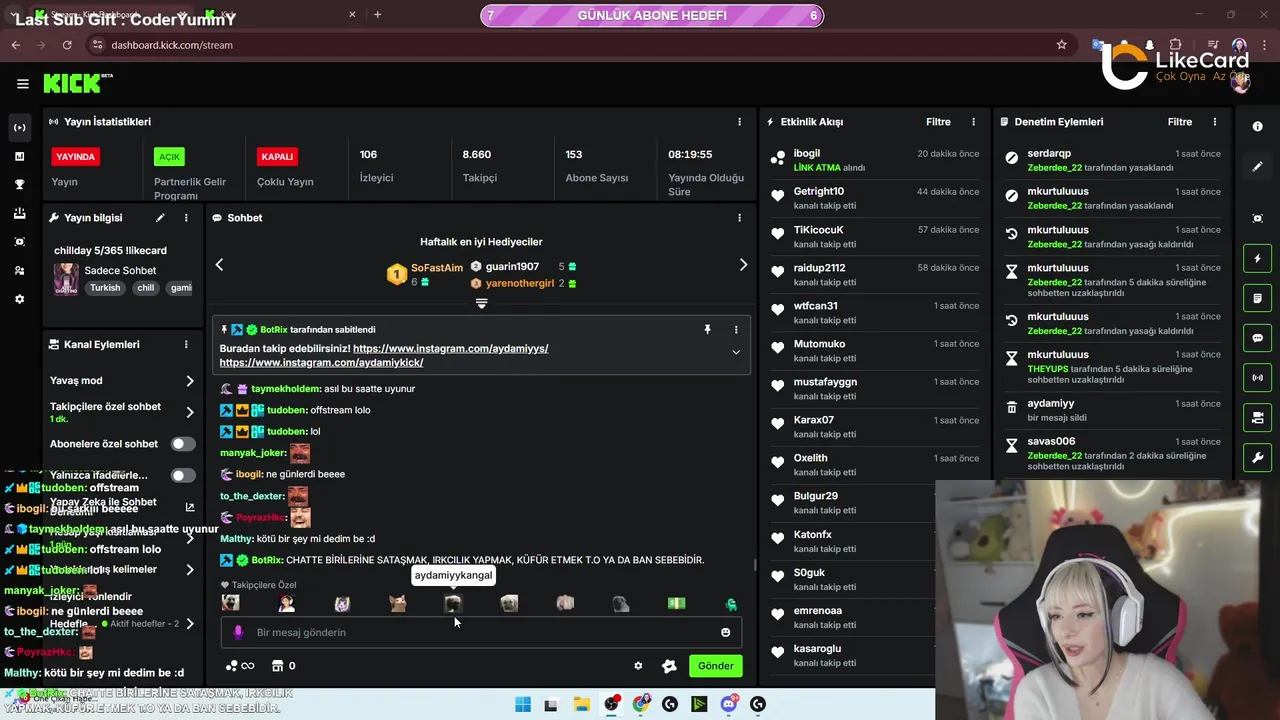Click the info icon in right toolbar
The image size is (1280, 720).
(1258, 127)
